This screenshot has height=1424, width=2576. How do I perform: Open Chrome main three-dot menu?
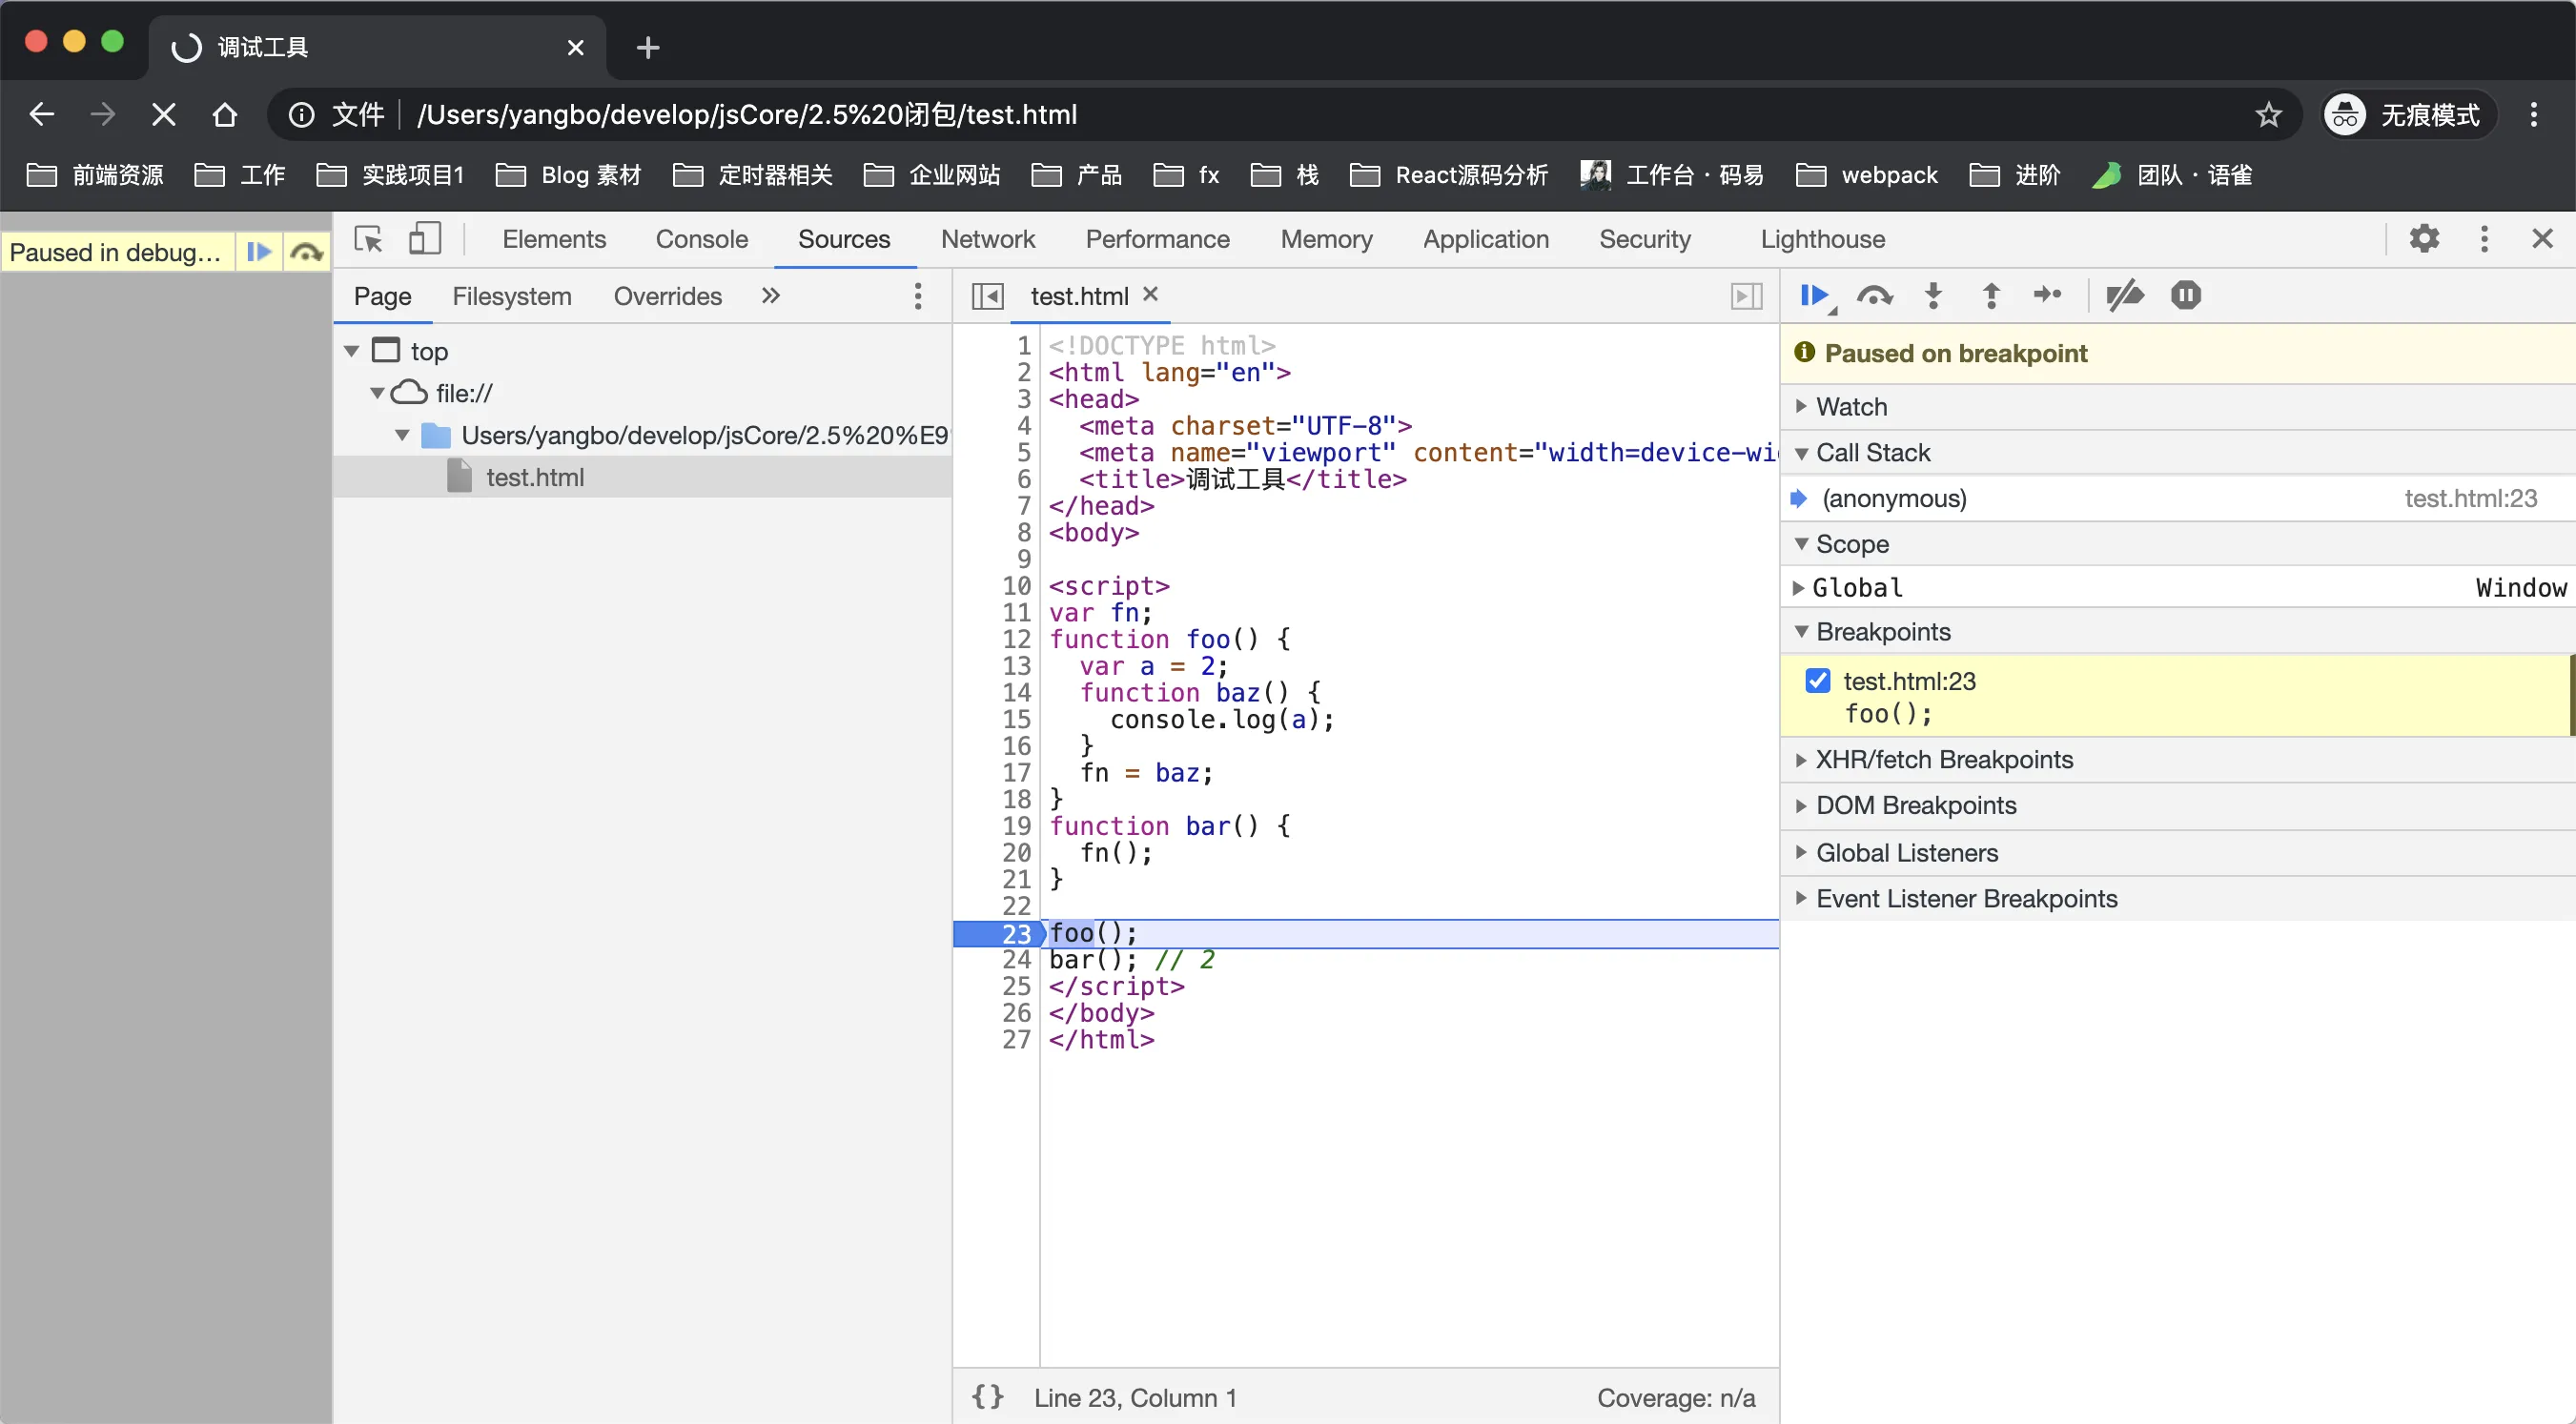pos(2533,115)
